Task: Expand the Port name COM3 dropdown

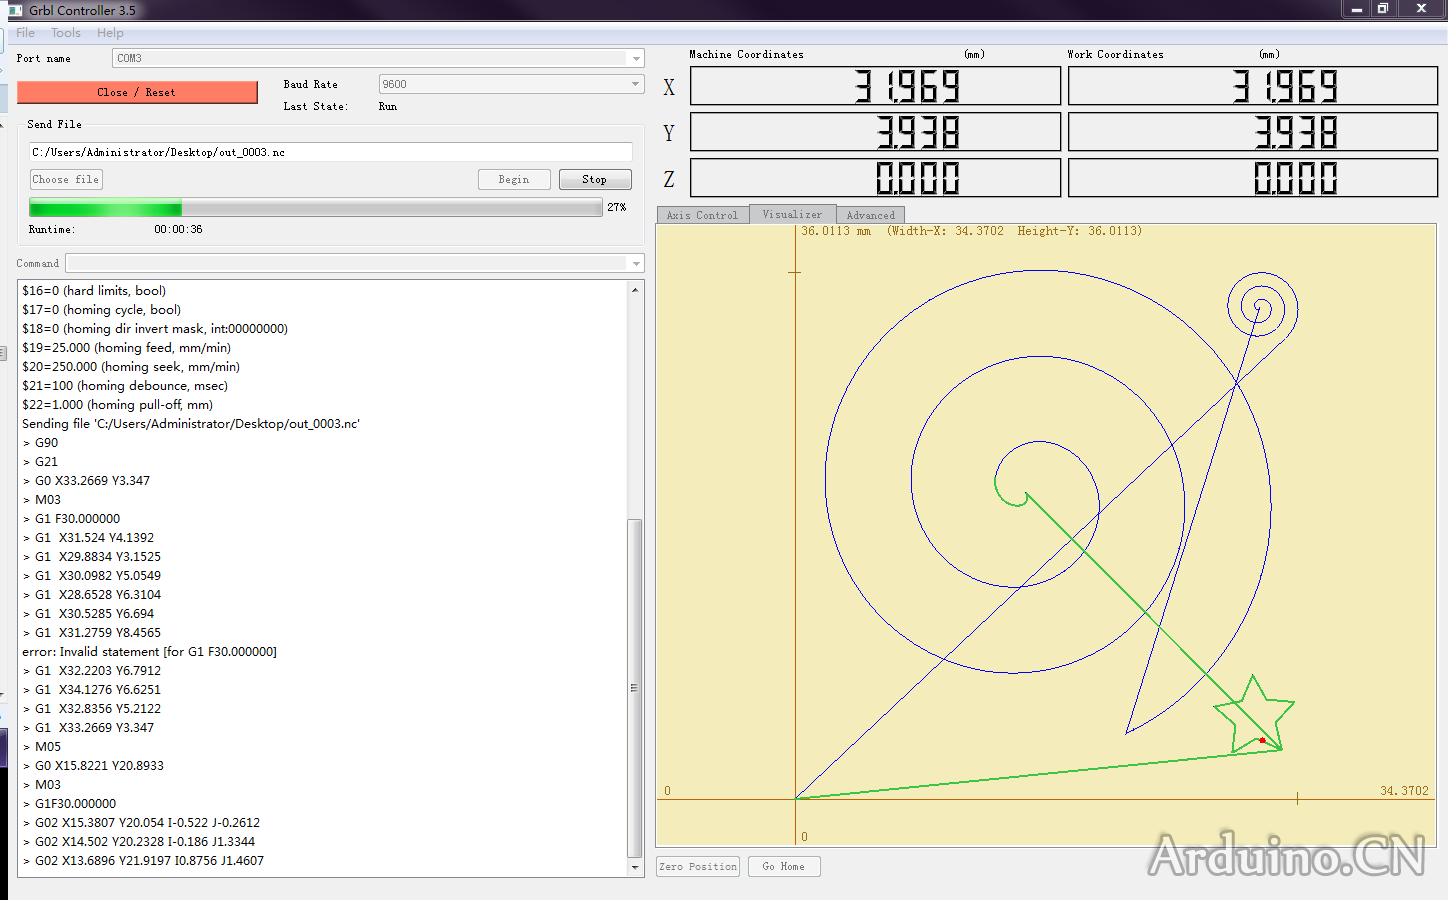Action: (636, 59)
